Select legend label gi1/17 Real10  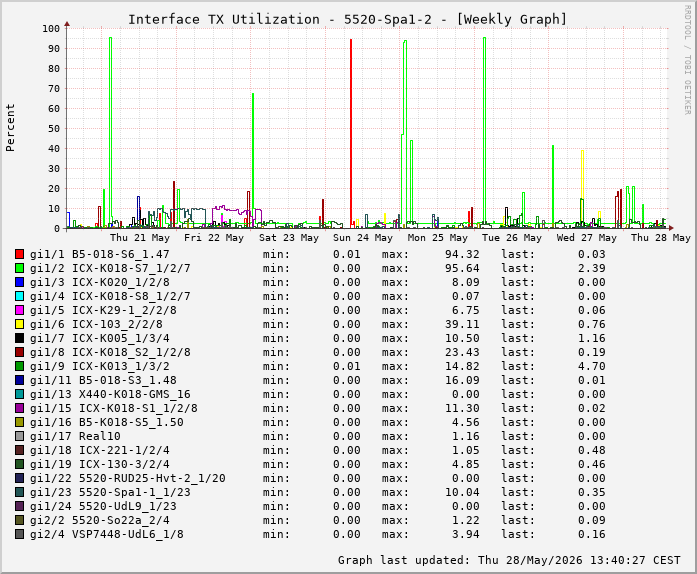75,436
